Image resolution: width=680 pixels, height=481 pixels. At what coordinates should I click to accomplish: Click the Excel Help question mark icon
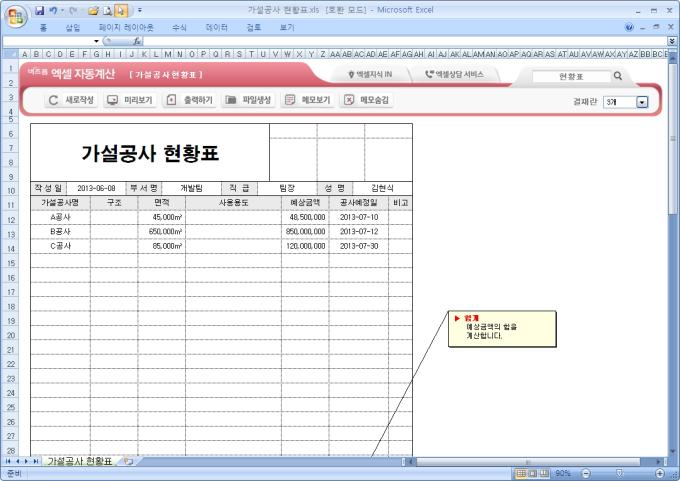pyautogui.click(x=629, y=27)
